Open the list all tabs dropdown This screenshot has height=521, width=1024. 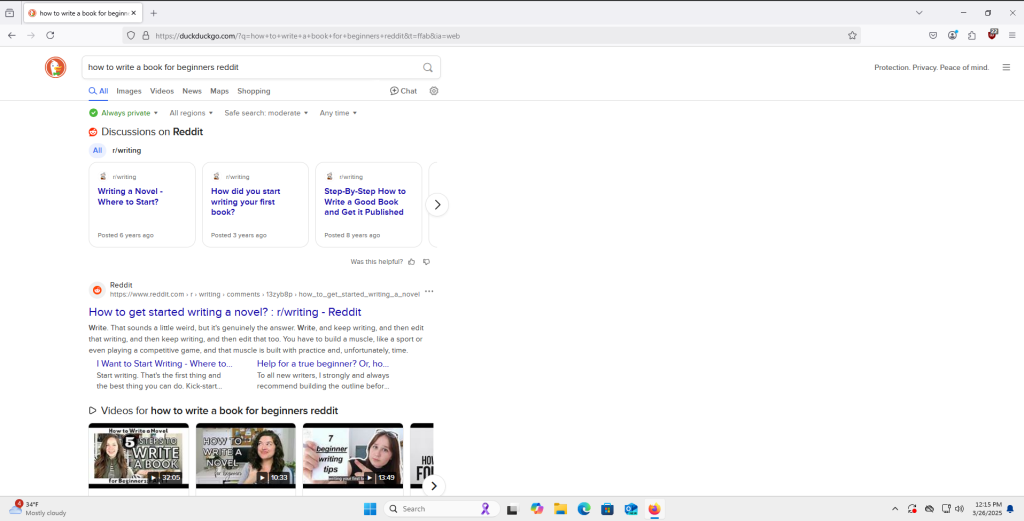coord(919,12)
